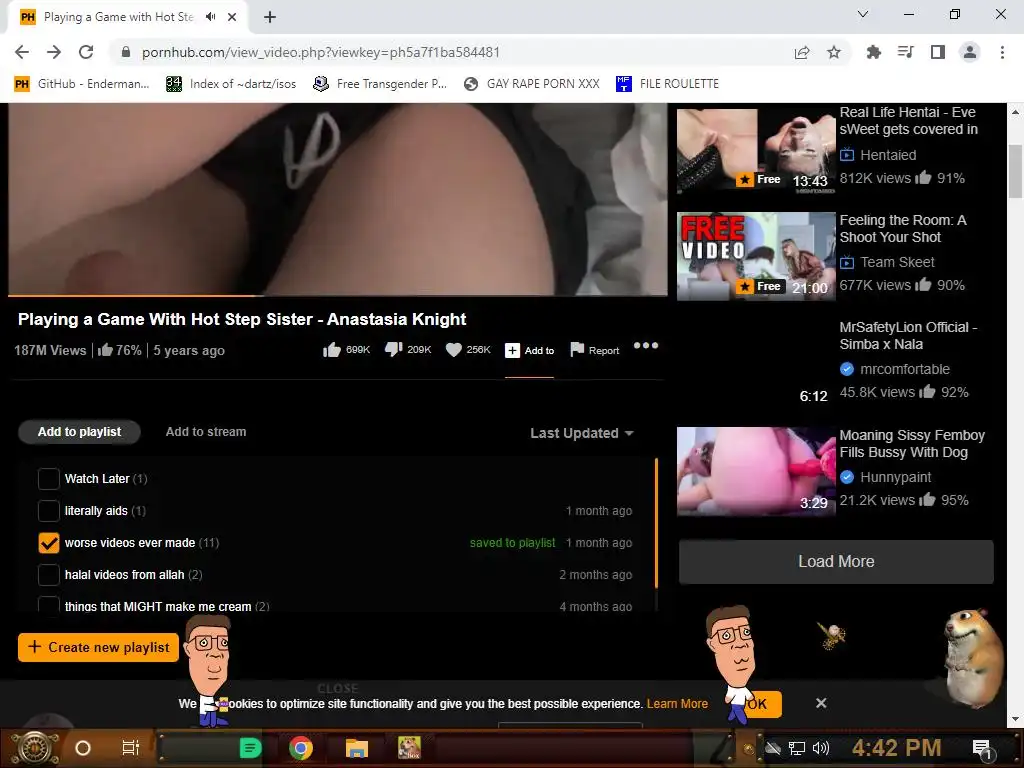Show the browser side panel
The height and width of the screenshot is (768, 1024).
pyautogui.click(x=938, y=52)
